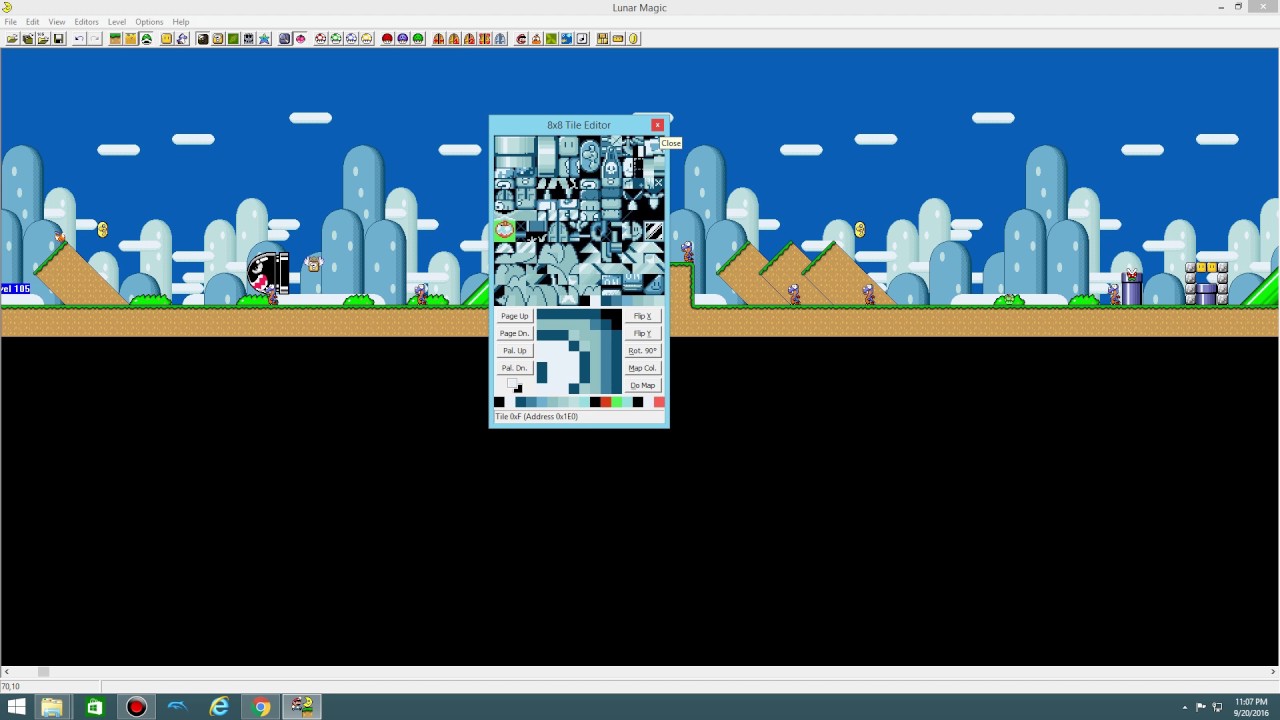Click the Map Col. button

coord(642,368)
